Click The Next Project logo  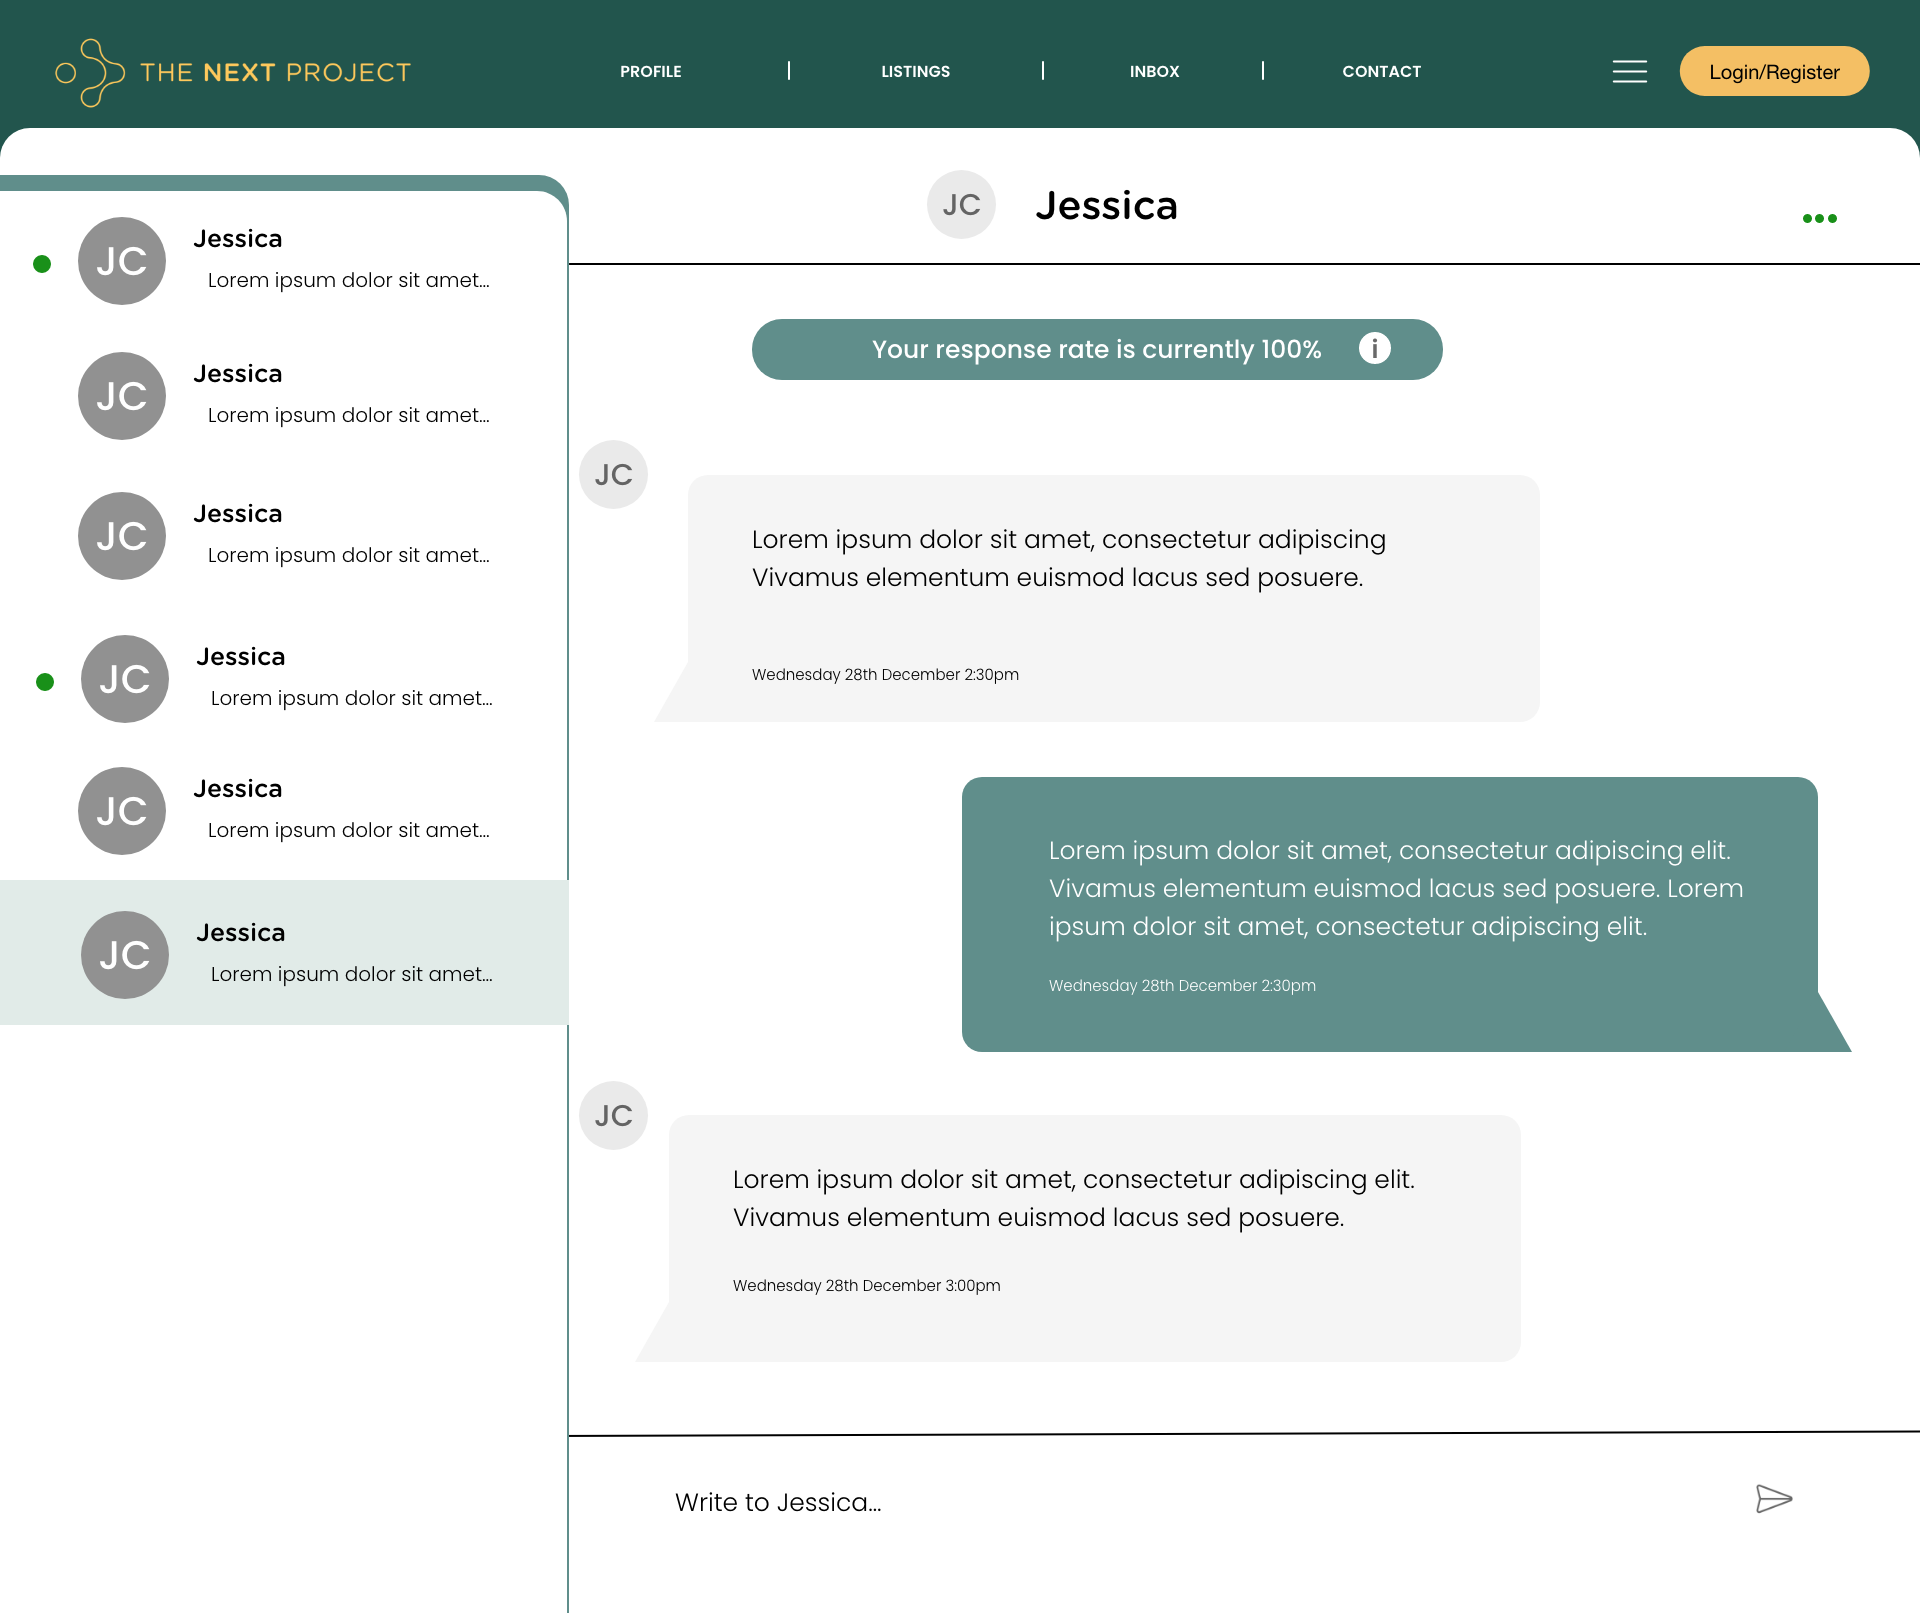[233, 72]
